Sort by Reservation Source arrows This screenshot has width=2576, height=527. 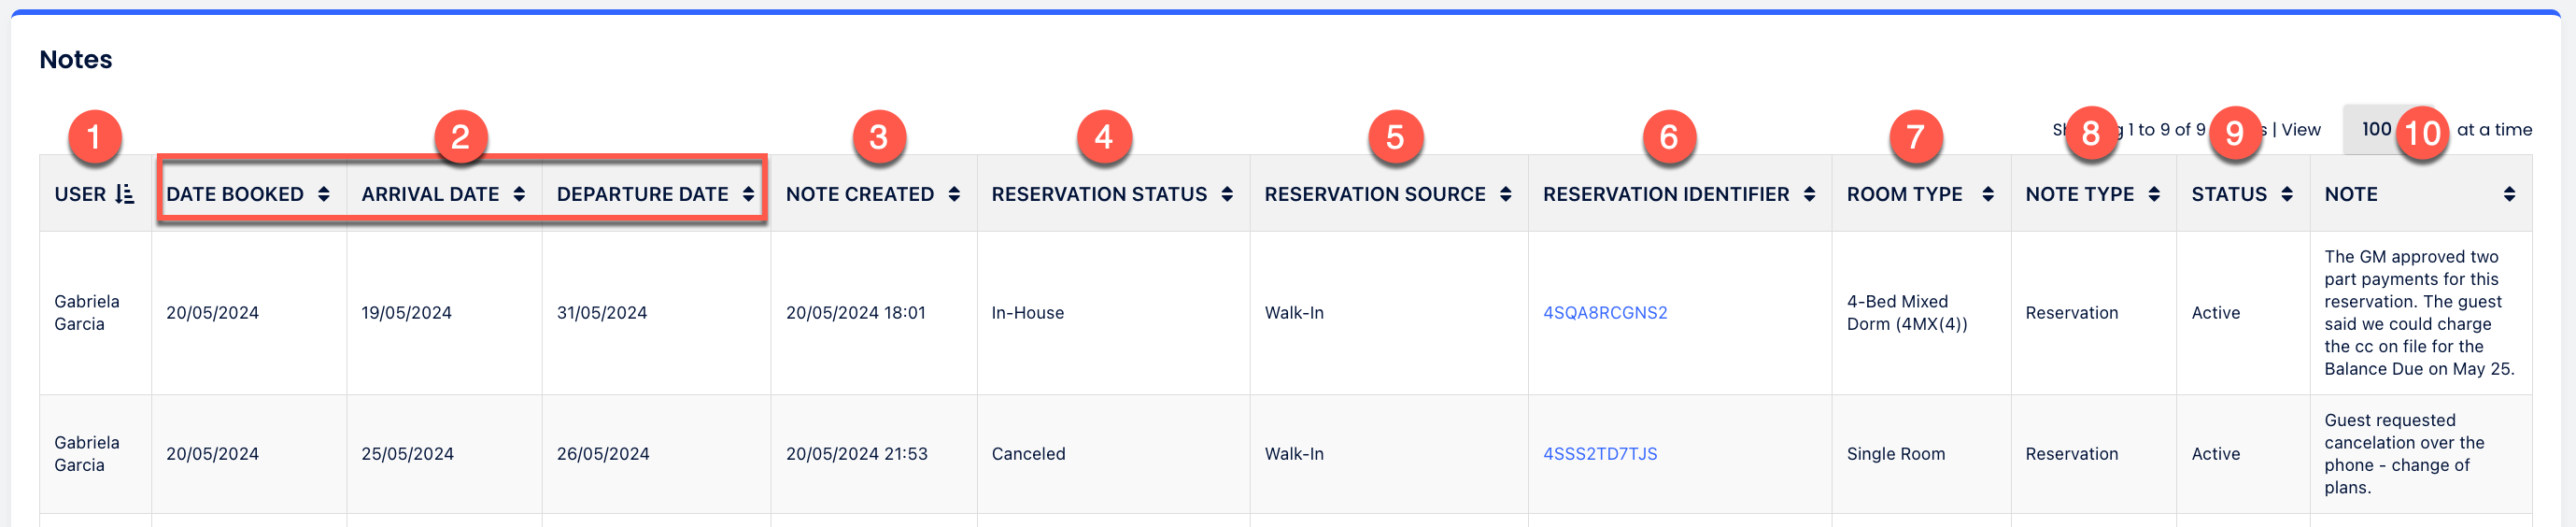tap(1505, 194)
